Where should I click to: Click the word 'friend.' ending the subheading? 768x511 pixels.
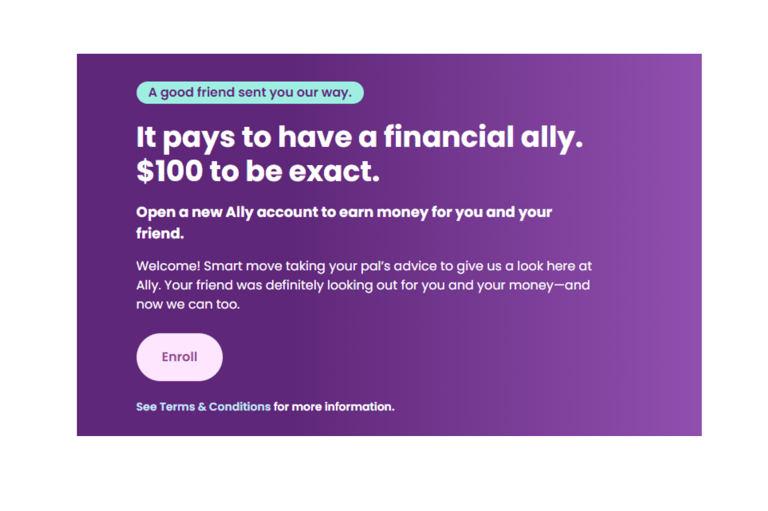160,233
